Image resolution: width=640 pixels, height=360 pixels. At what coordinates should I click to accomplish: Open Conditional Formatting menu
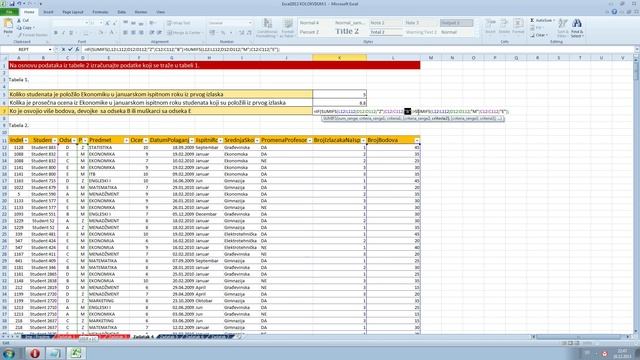click(267, 28)
